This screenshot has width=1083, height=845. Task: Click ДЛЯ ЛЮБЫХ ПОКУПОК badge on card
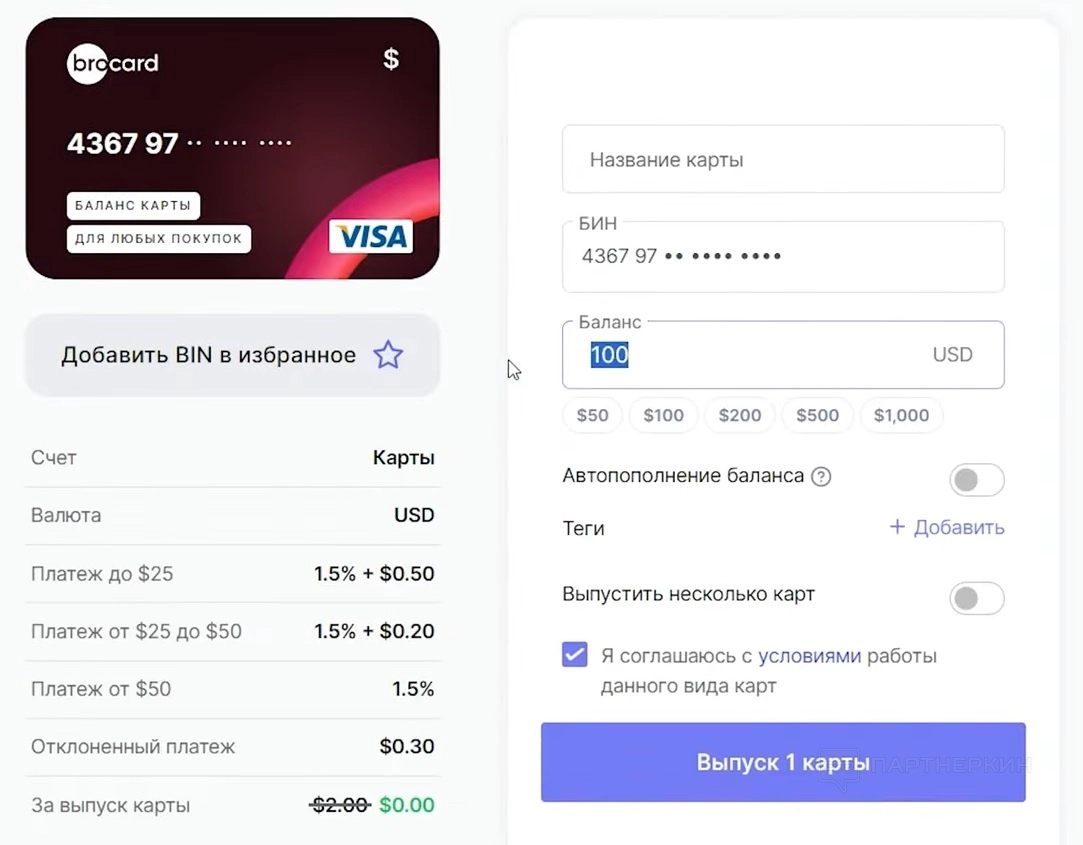[159, 238]
